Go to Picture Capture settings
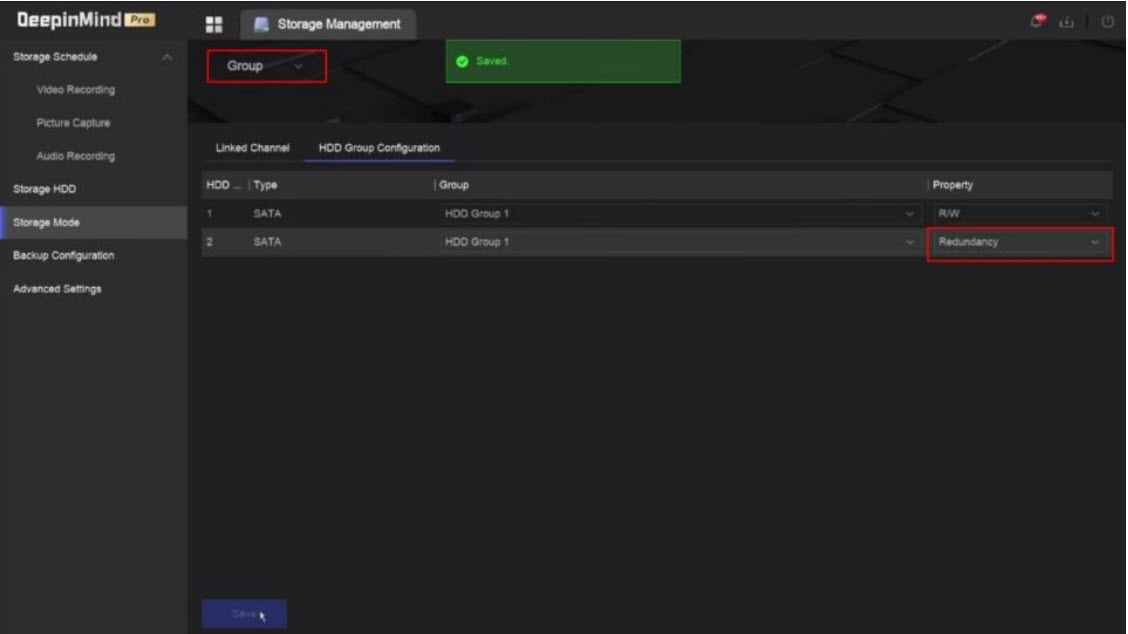The width and height of the screenshot is (1128, 634). click(73, 123)
